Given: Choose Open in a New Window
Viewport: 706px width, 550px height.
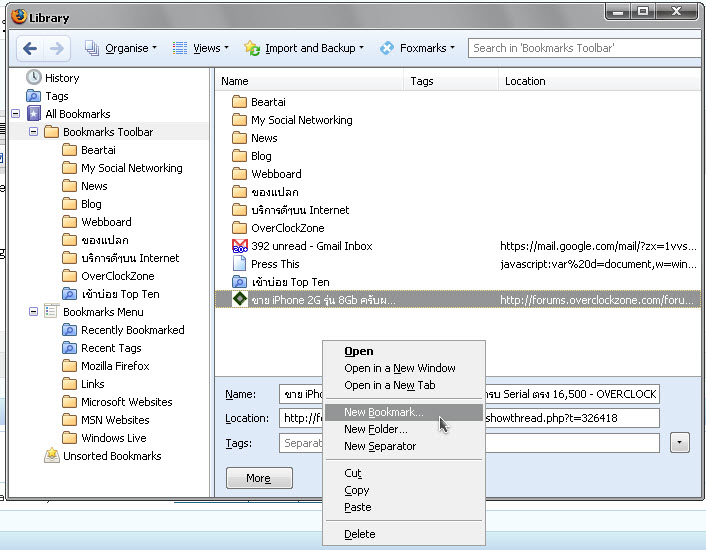Looking at the screenshot, I should [400, 368].
